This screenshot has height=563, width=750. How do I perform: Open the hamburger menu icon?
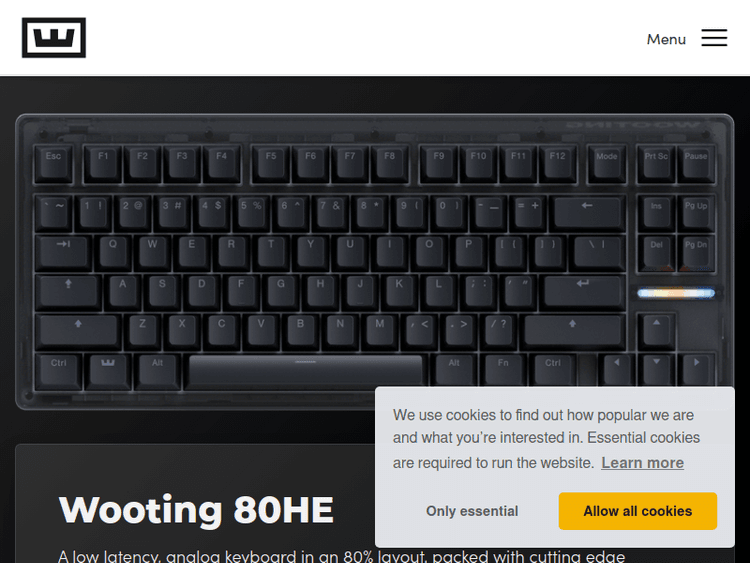(x=714, y=38)
